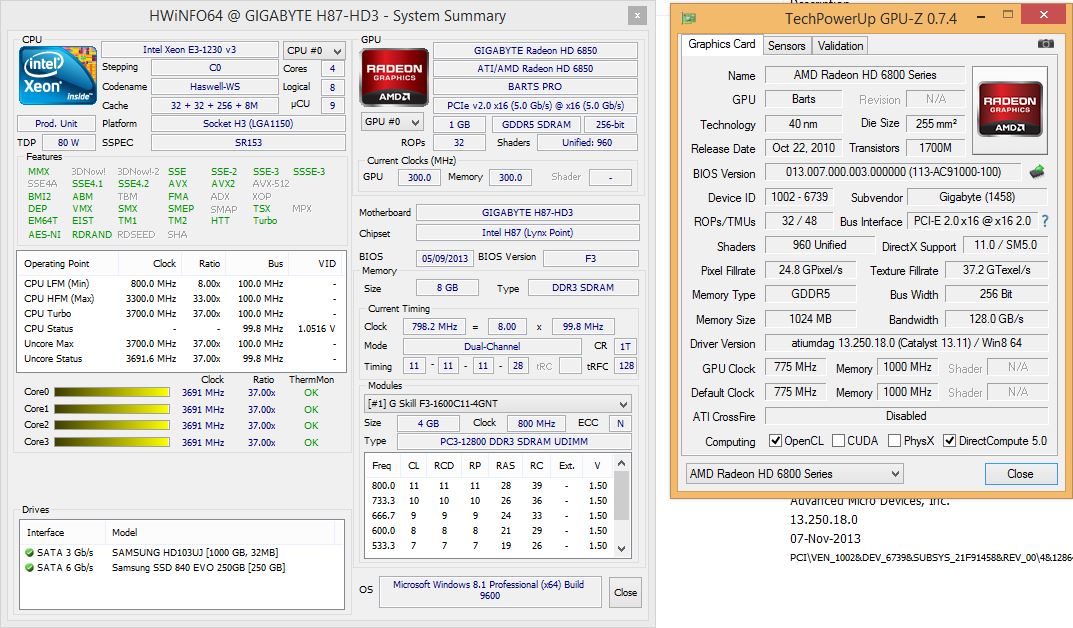Click the Codename Haswell-WS field

pos(214,87)
